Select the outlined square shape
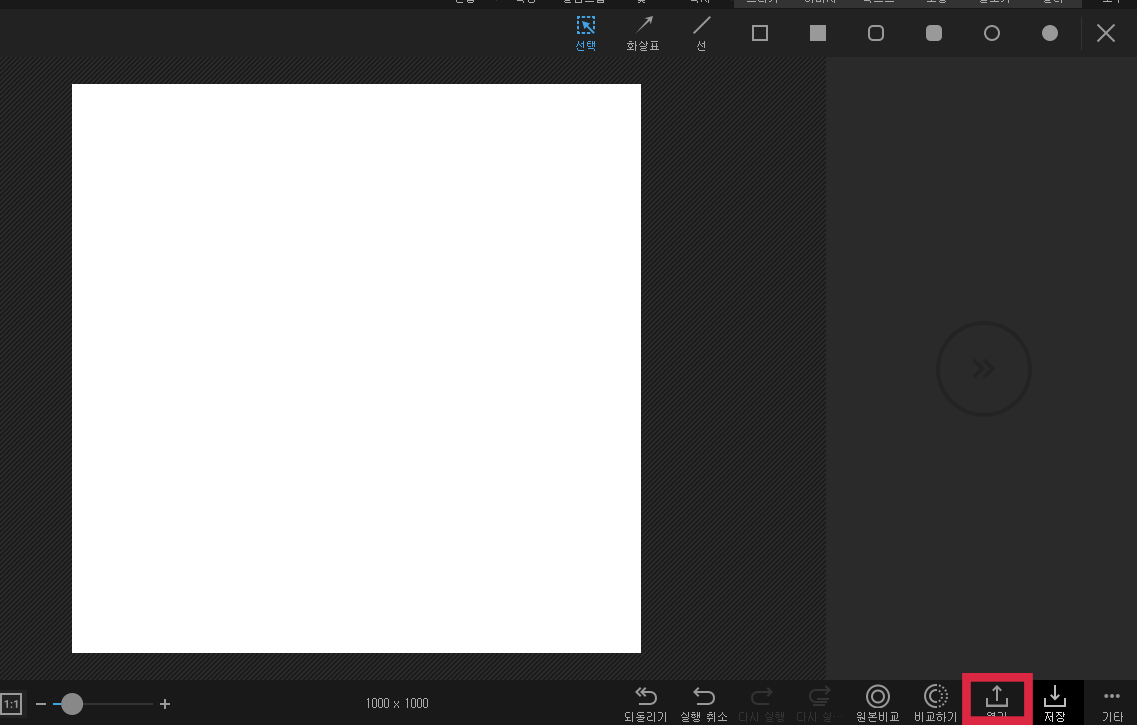Screen dimensions: 1137x725 pyautogui.click(x=760, y=33)
